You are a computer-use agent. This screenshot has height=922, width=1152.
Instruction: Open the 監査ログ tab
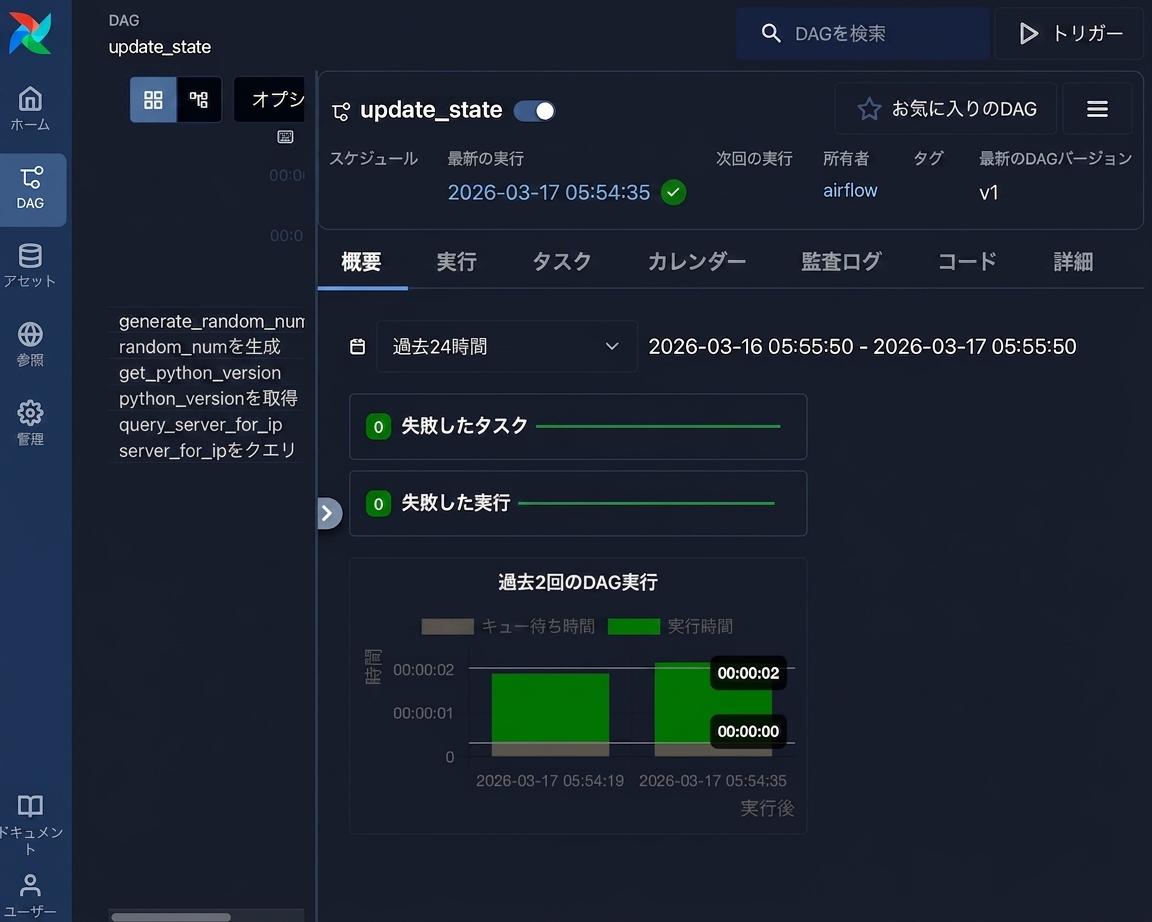coord(840,262)
